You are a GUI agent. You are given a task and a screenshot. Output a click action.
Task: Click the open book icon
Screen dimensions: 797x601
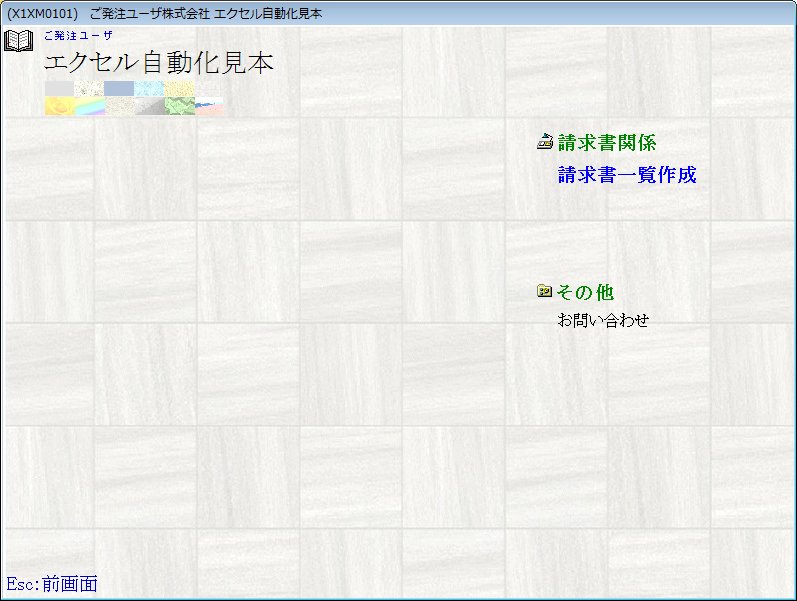click(x=19, y=41)
